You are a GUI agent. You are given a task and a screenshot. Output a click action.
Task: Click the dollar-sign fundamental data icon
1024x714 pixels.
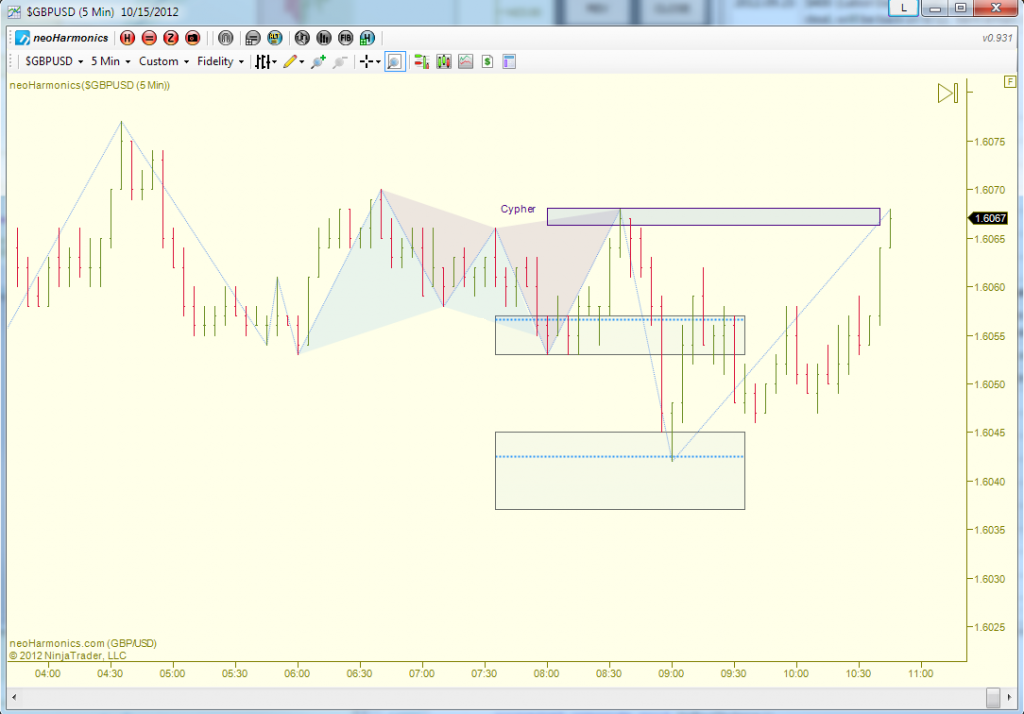tap(486, 62)
